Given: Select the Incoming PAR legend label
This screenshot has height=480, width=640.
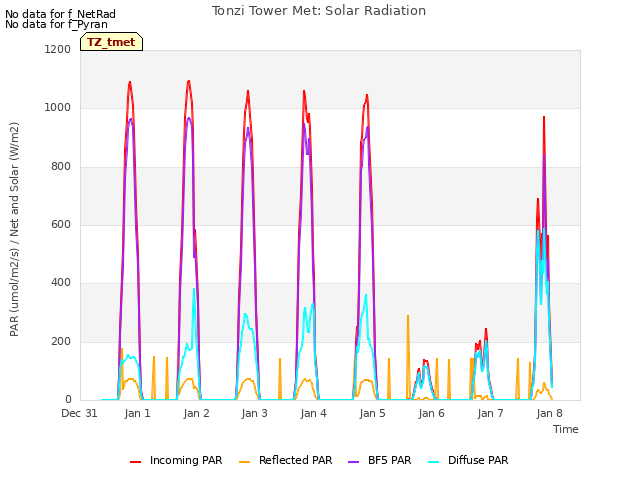Looking at the screenshot, I should (x=186, y=460).
